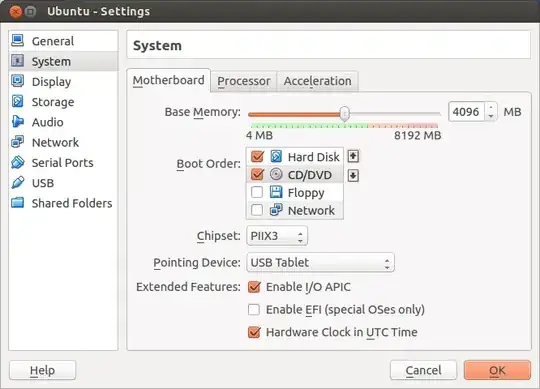Select the Display monitor icon

coord(18,81)
